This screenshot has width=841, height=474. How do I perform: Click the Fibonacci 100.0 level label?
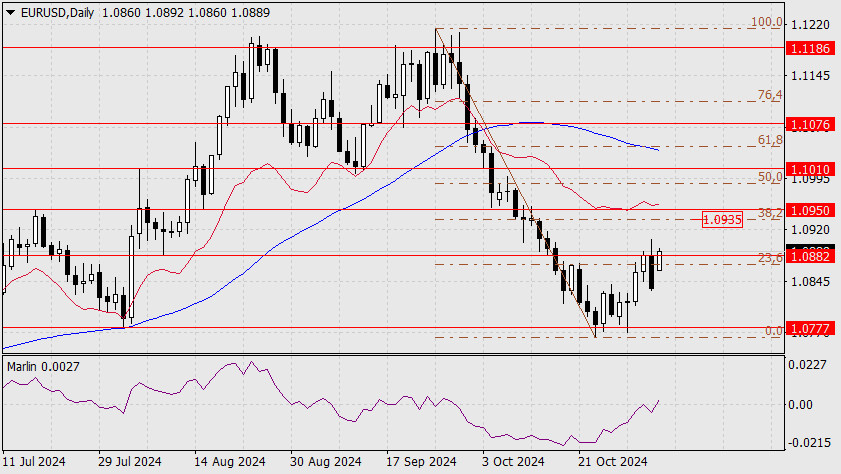point(766,22)
